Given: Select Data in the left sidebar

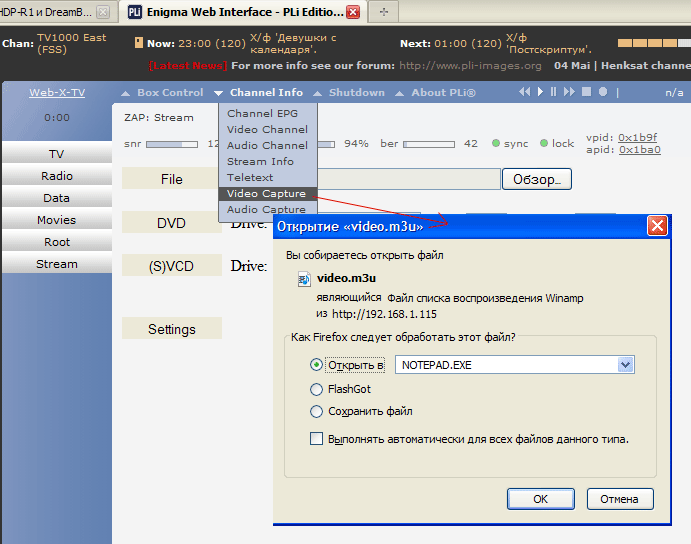Looking at the screenshot, I should [57, 198].
